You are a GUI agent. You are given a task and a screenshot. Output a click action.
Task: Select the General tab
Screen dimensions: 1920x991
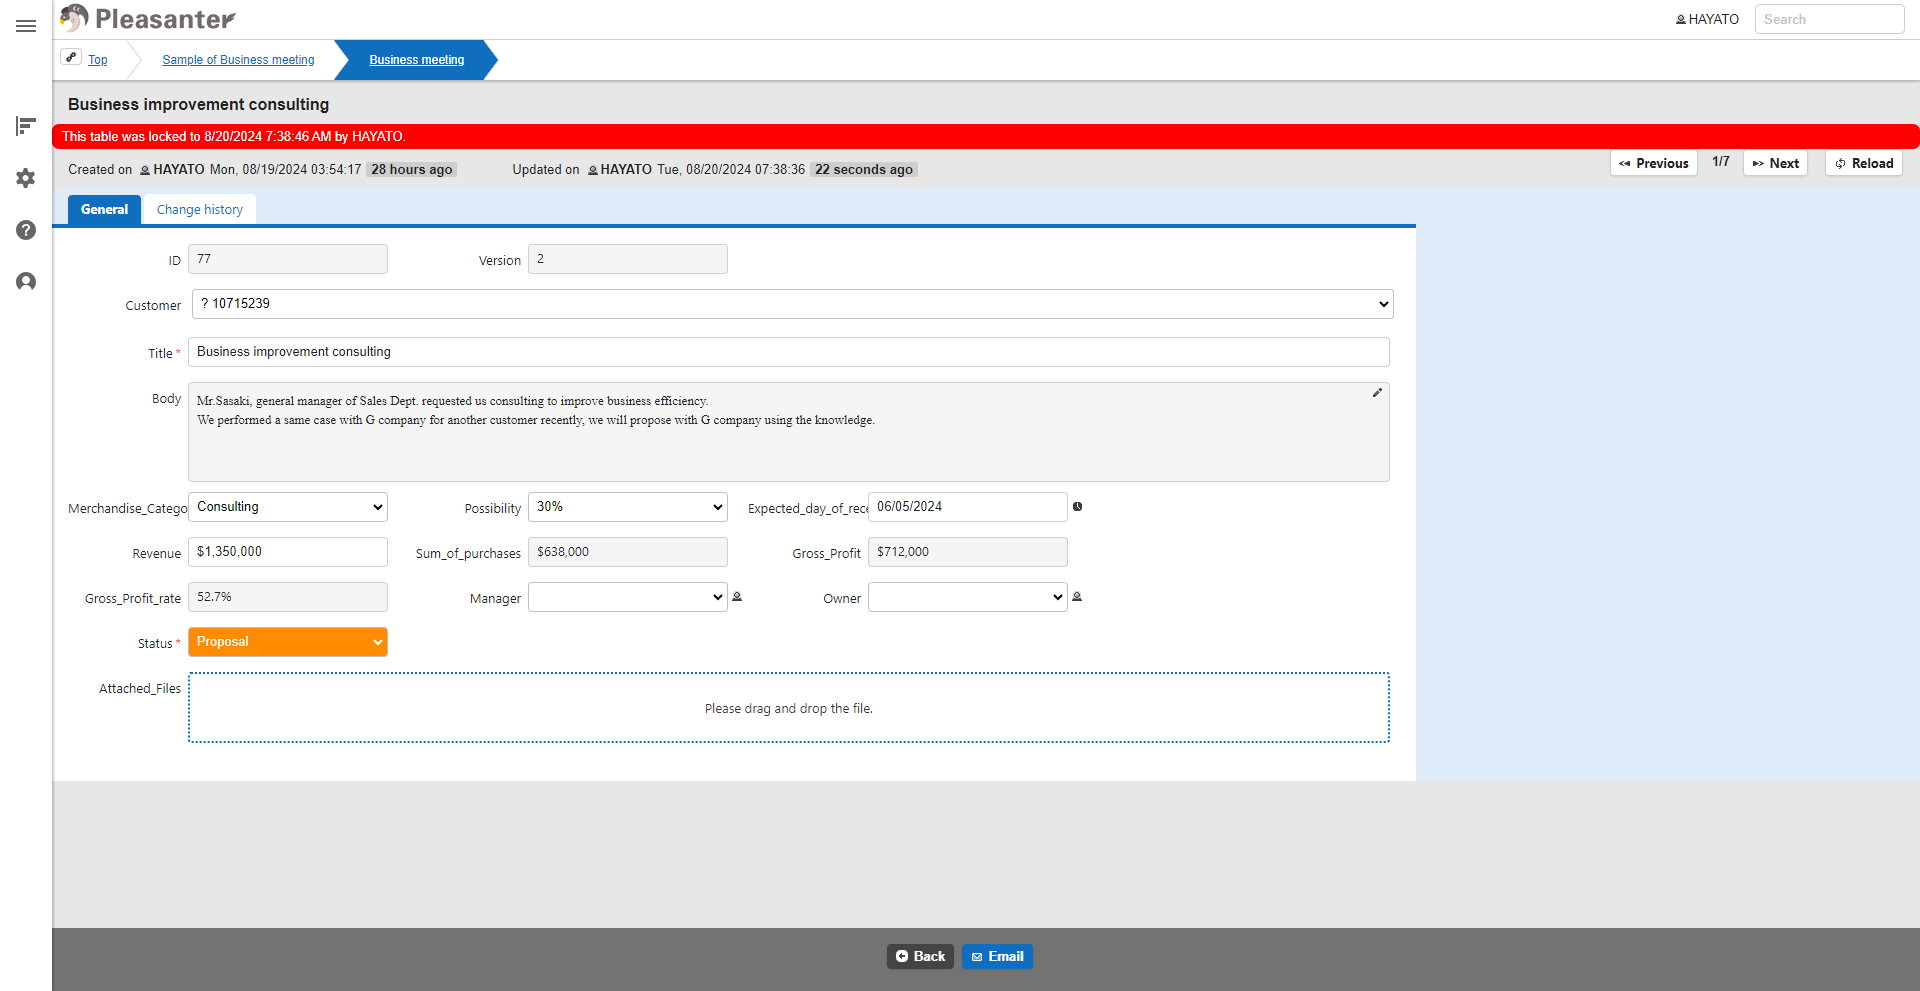[104, 210]
